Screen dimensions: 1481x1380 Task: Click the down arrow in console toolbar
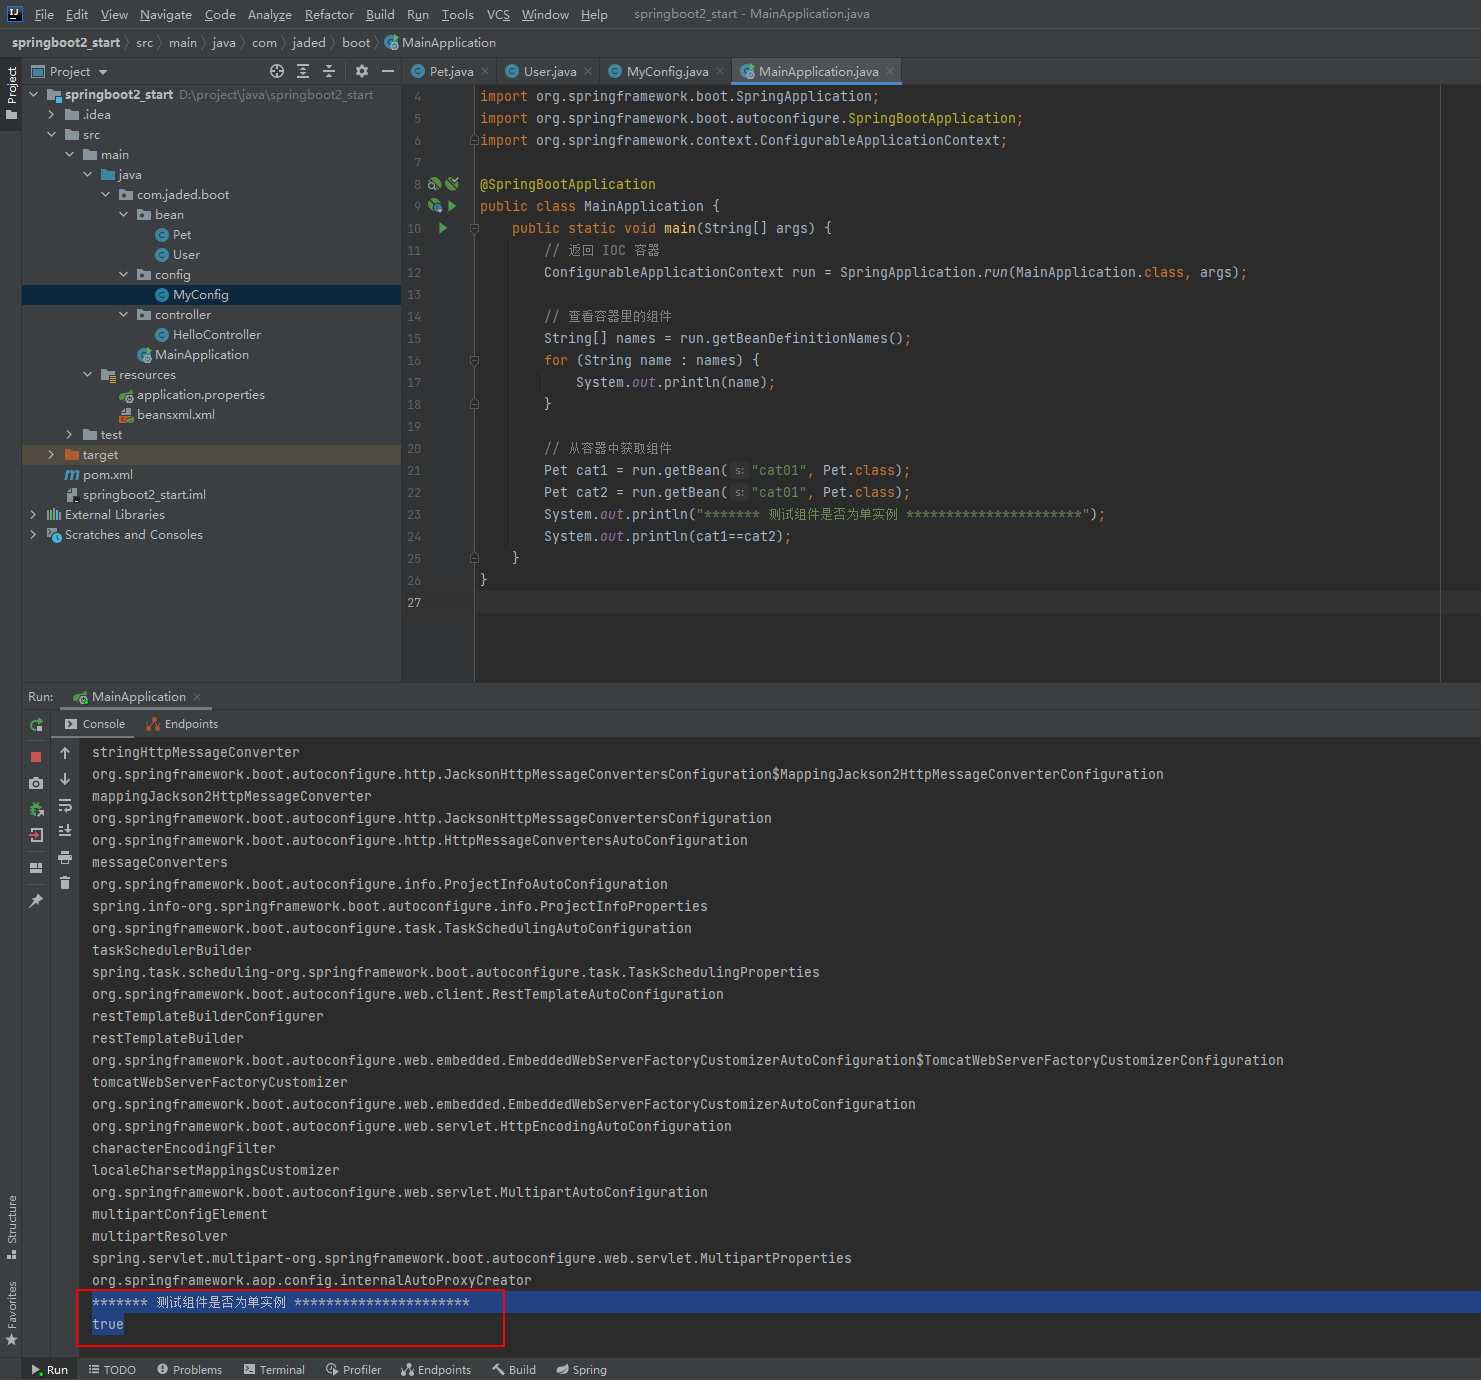click(x=65, y=779)
